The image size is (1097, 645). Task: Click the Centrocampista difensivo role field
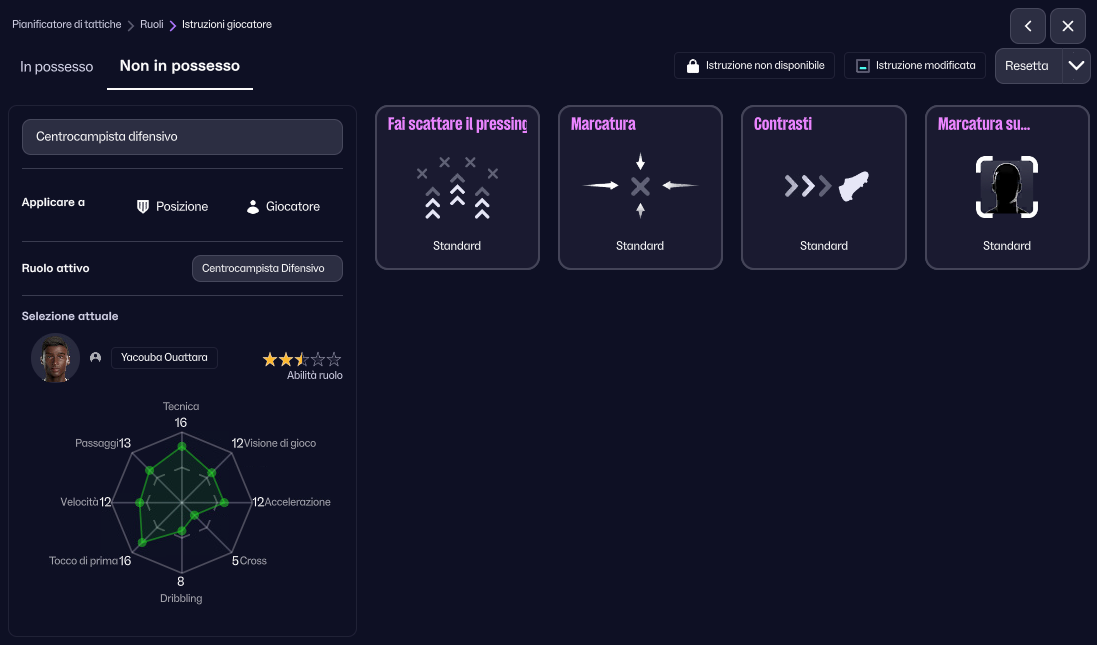coord(182,137)
